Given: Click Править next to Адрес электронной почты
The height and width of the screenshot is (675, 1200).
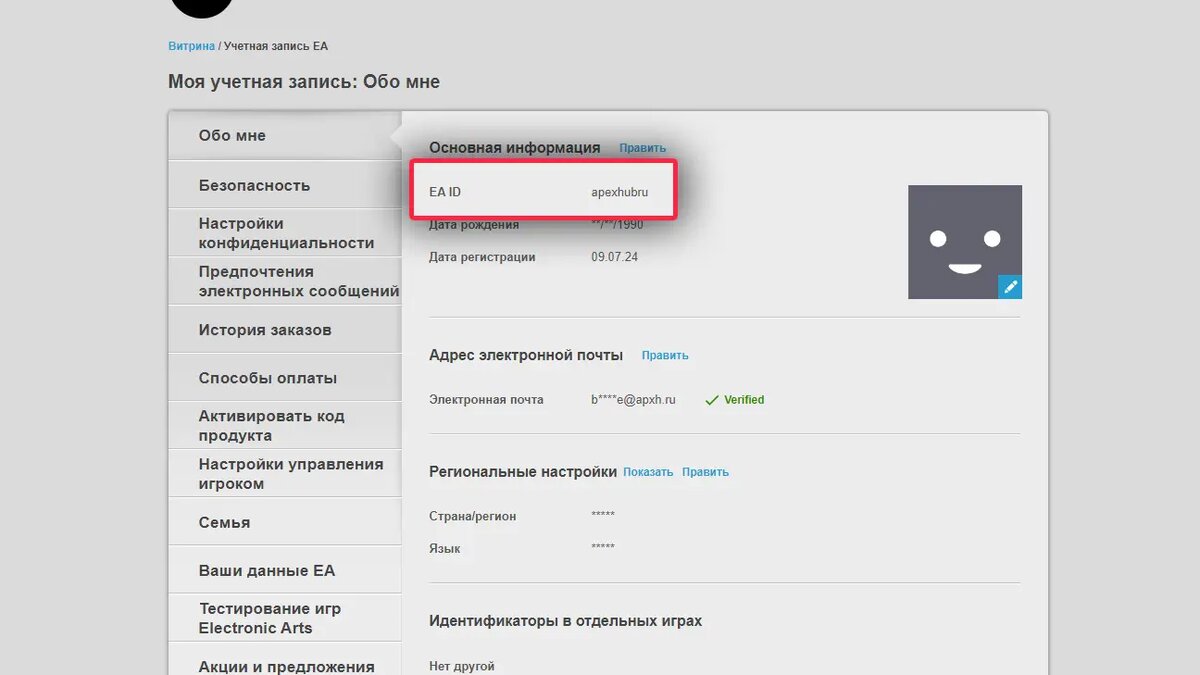Looking at the screenshot, I should (x=665, y=355).
